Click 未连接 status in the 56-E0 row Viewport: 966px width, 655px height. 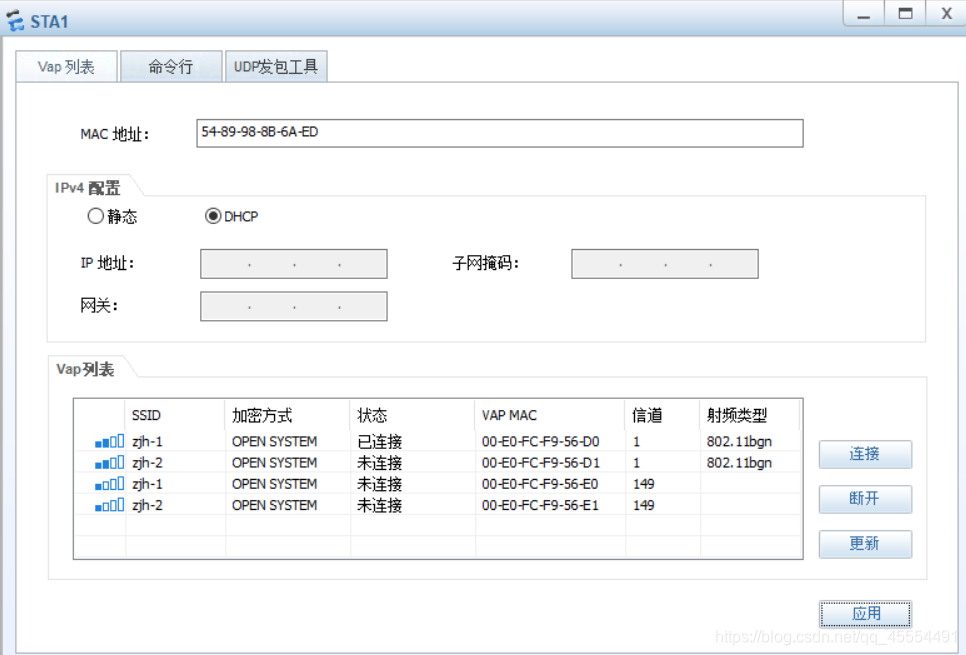tap(380, 484)
